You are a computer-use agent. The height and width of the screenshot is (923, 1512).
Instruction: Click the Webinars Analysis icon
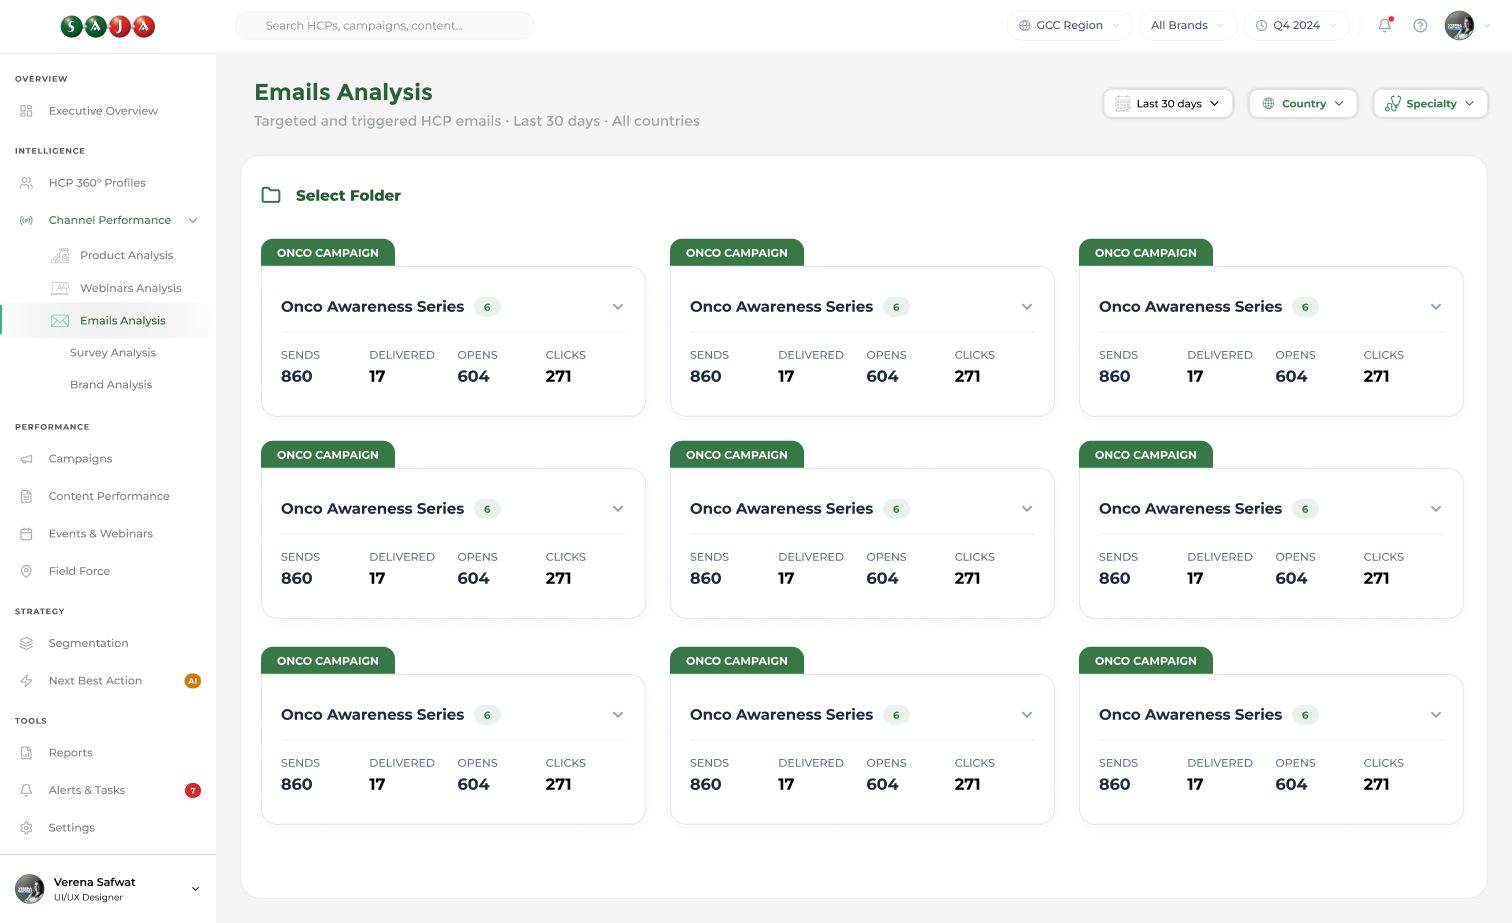coord(60,288)
